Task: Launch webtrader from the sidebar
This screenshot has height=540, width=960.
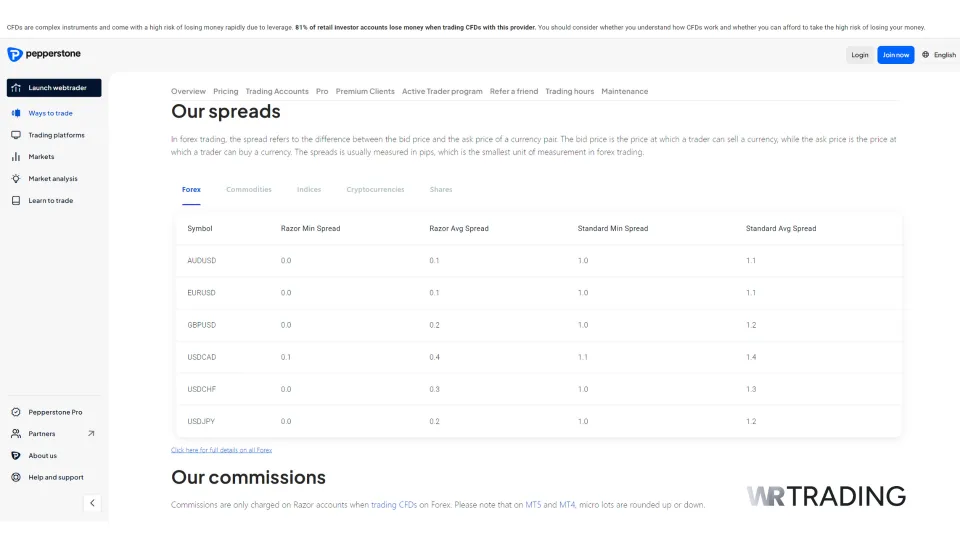Action: [x=54, y=88]
